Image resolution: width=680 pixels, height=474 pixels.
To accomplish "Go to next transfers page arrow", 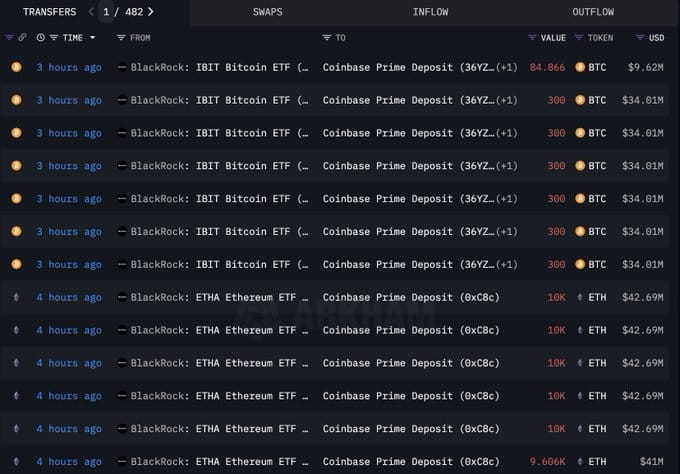I will coord(151,12).
